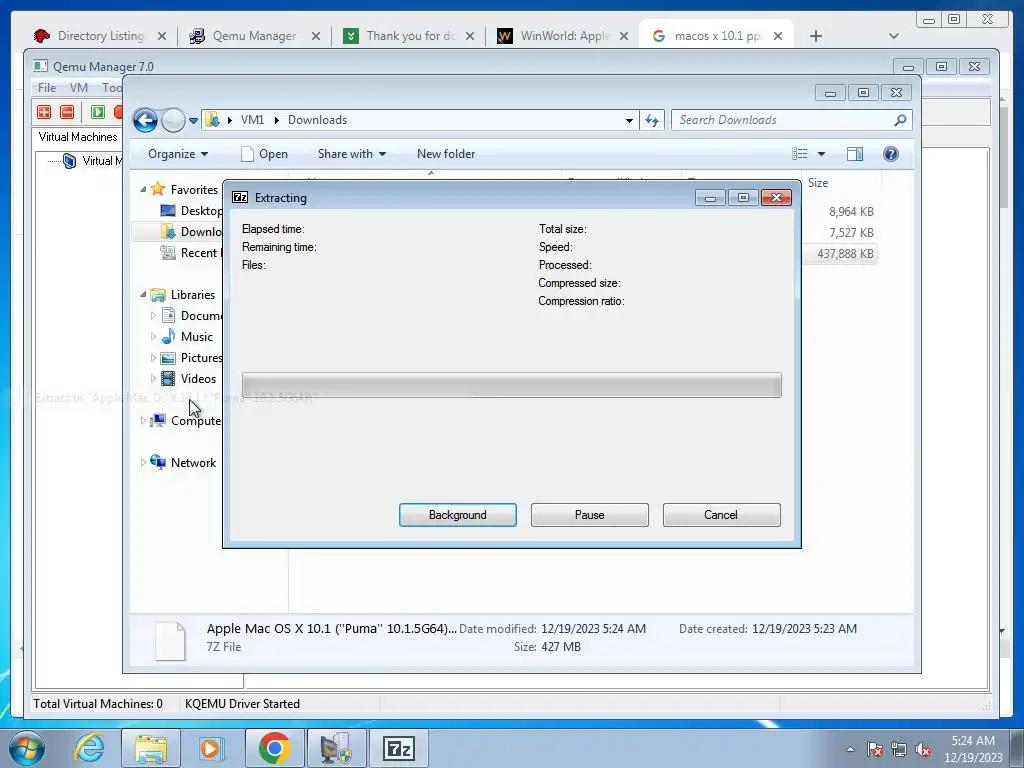Click the search magnifier icon

click(901, 120)
